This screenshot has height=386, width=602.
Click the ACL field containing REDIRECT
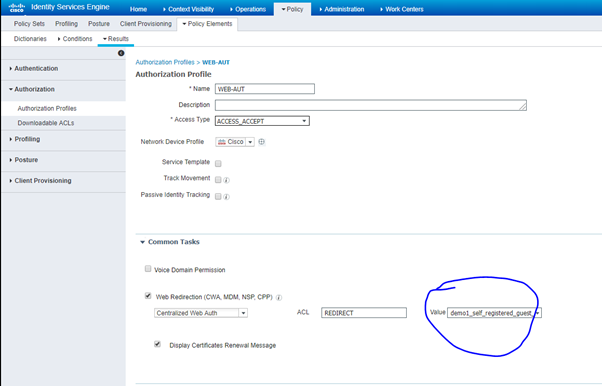364,313
